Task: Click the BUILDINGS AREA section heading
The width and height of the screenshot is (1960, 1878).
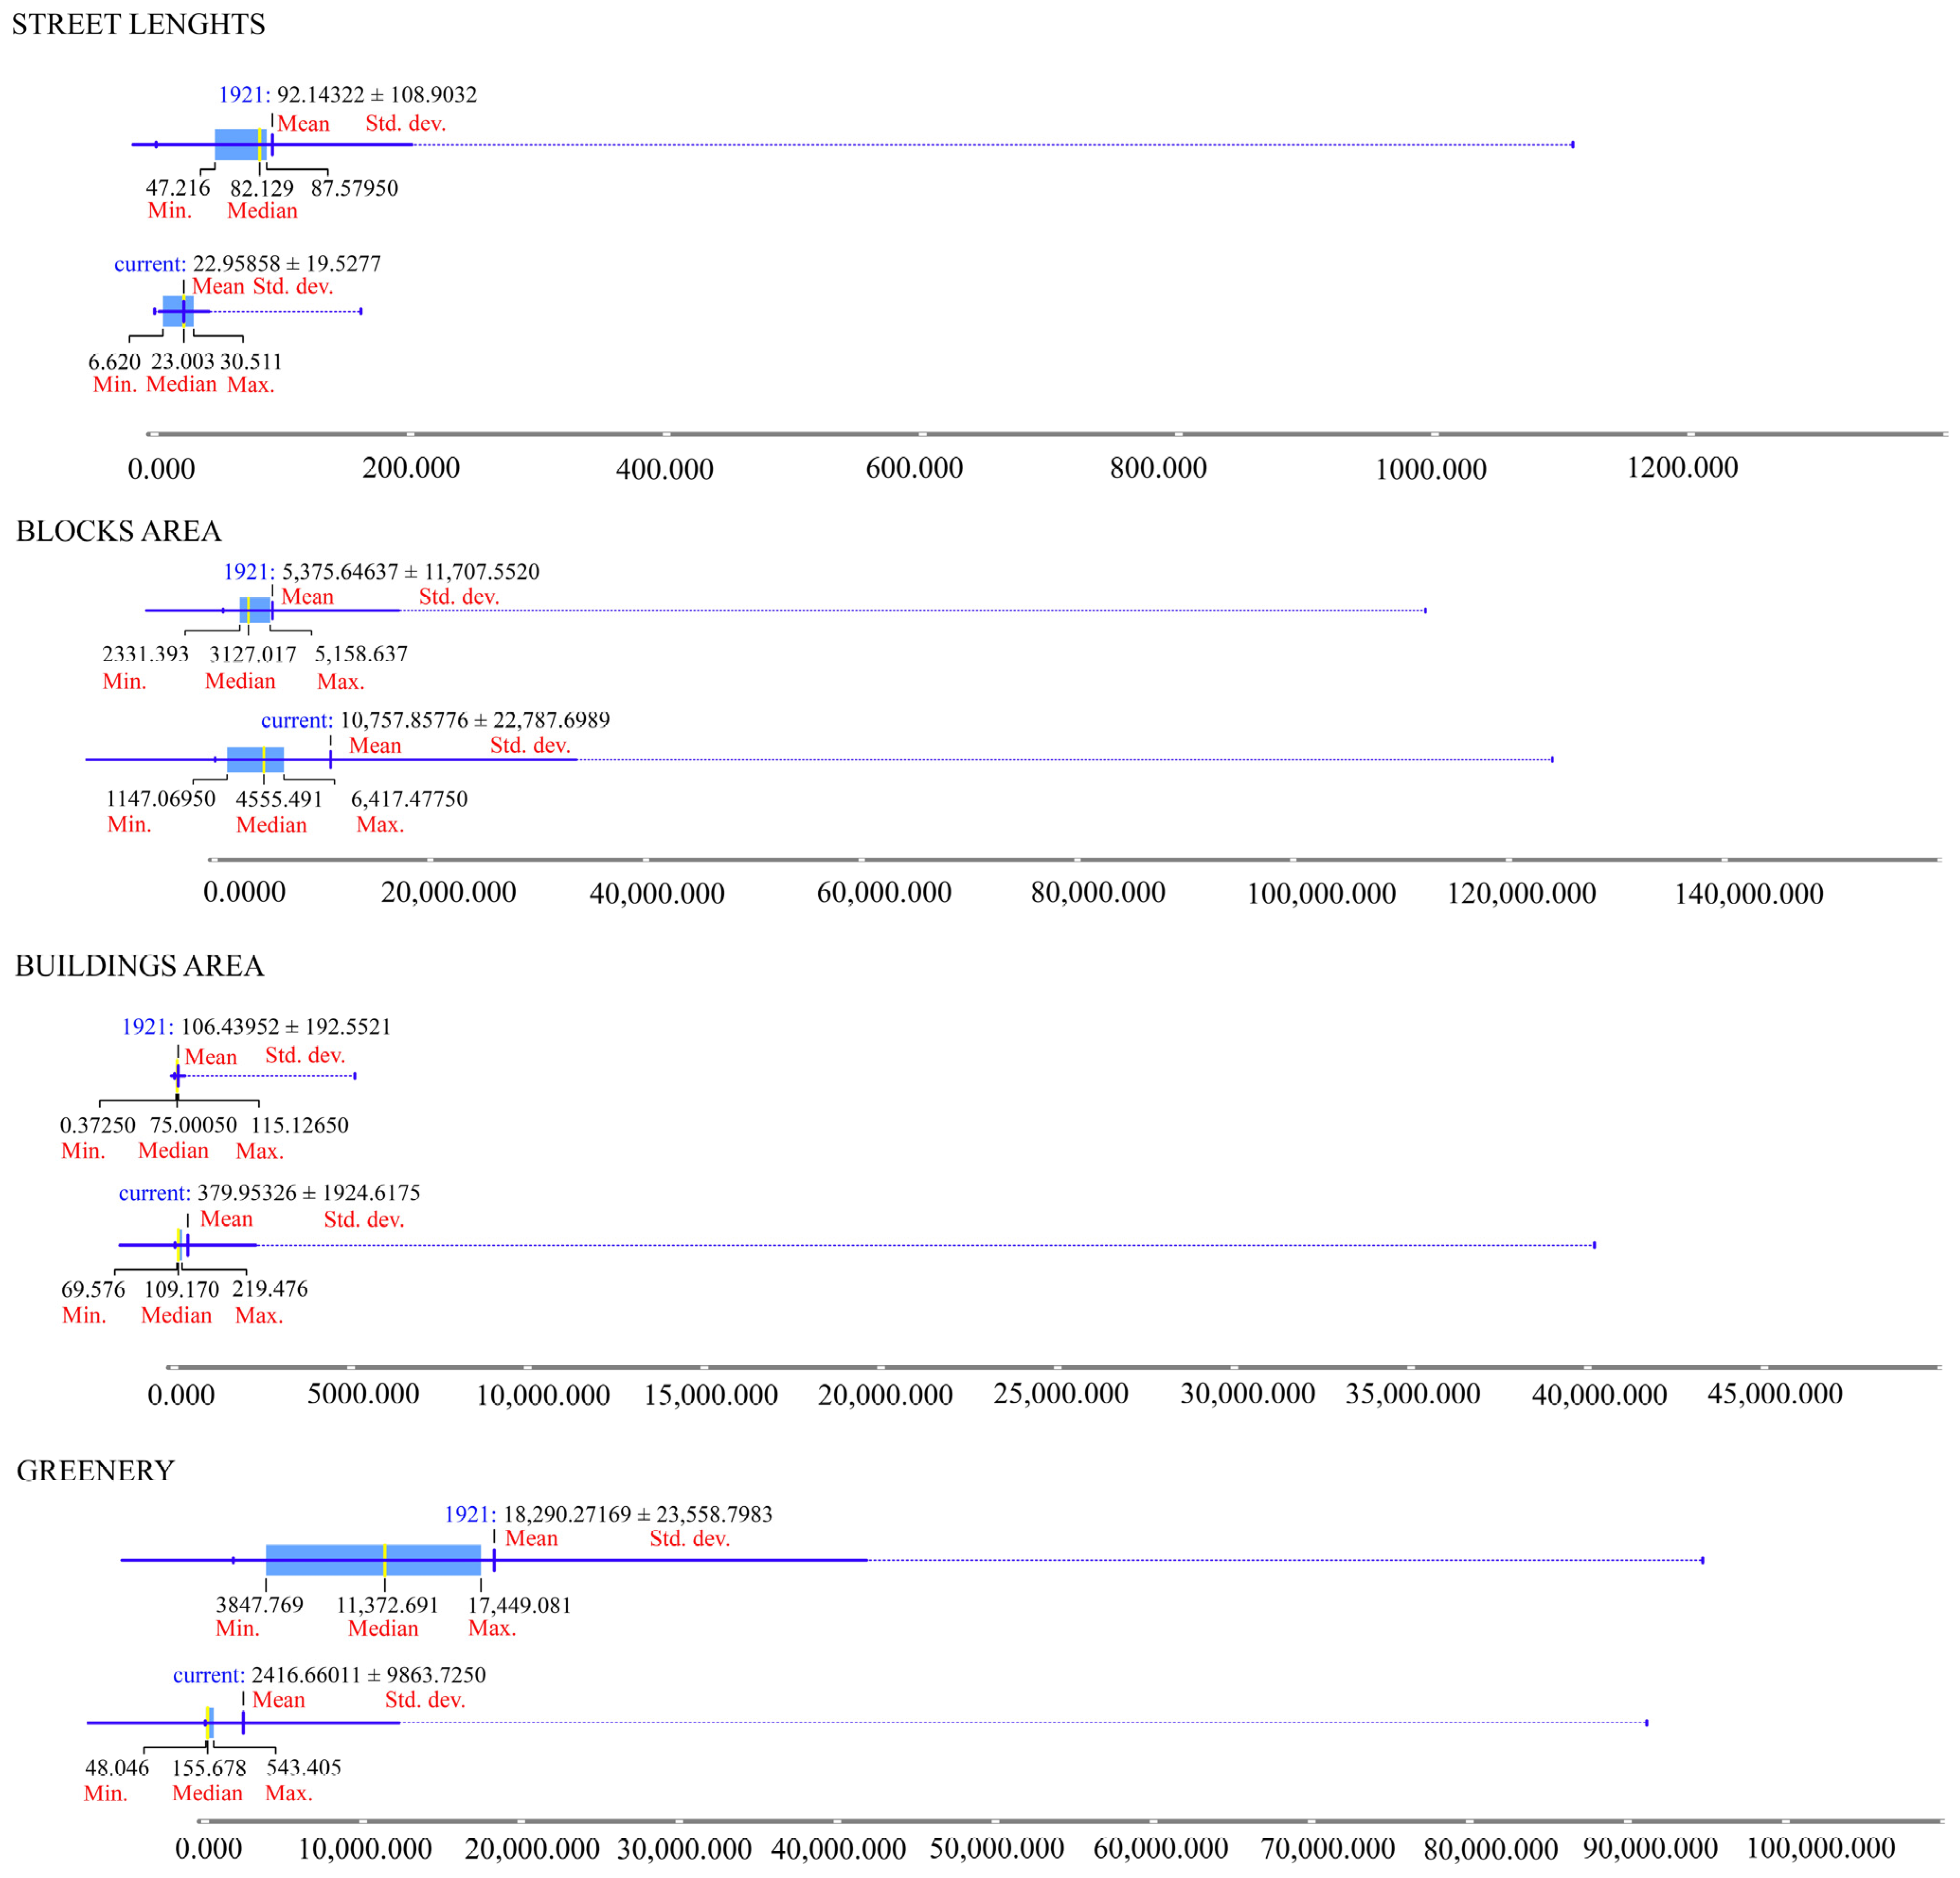Action: tap(139, 966)
